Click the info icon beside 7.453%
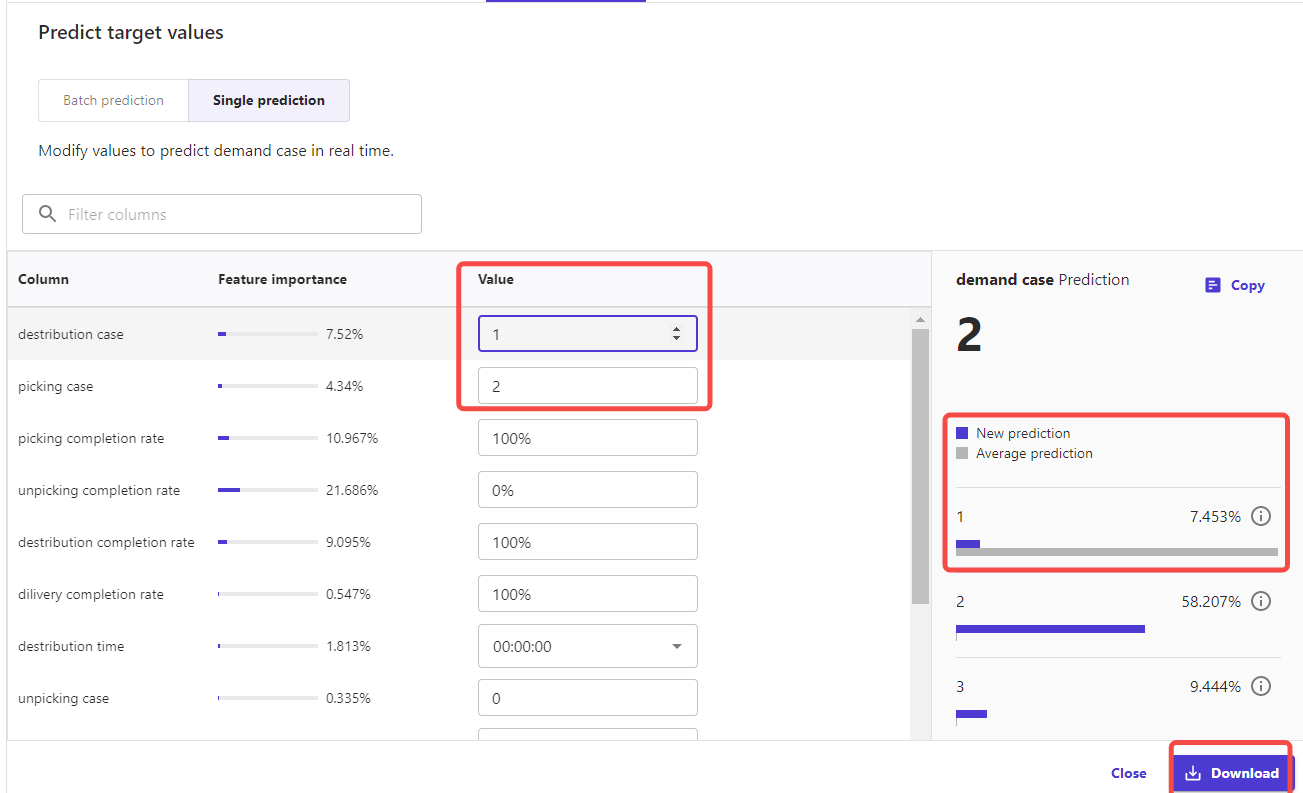Viewport: 1303px width, 793px height. click(x=1261, y=517)
